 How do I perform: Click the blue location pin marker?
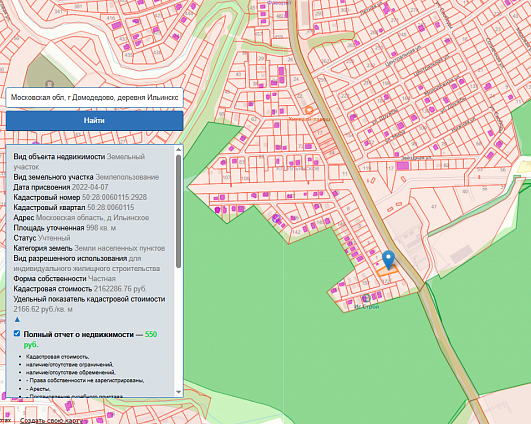[x=388, y=259]
